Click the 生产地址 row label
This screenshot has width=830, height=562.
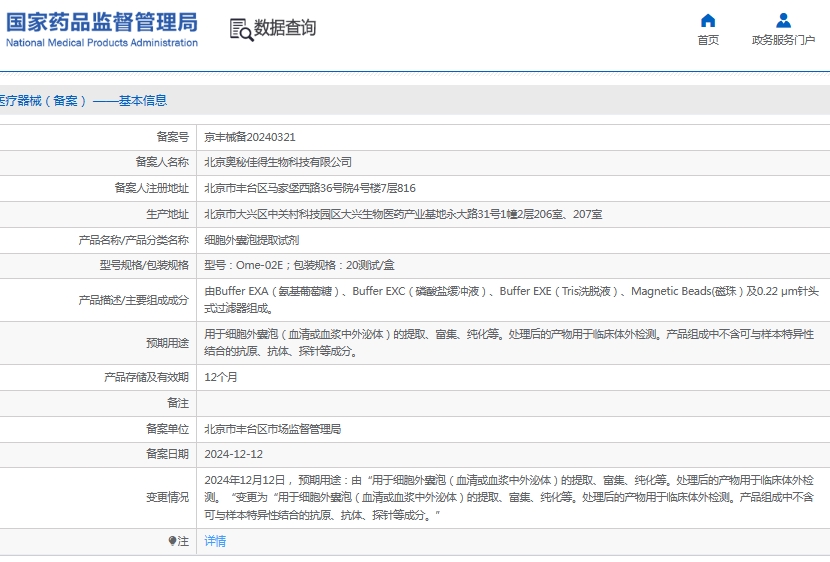pos(167,214)
